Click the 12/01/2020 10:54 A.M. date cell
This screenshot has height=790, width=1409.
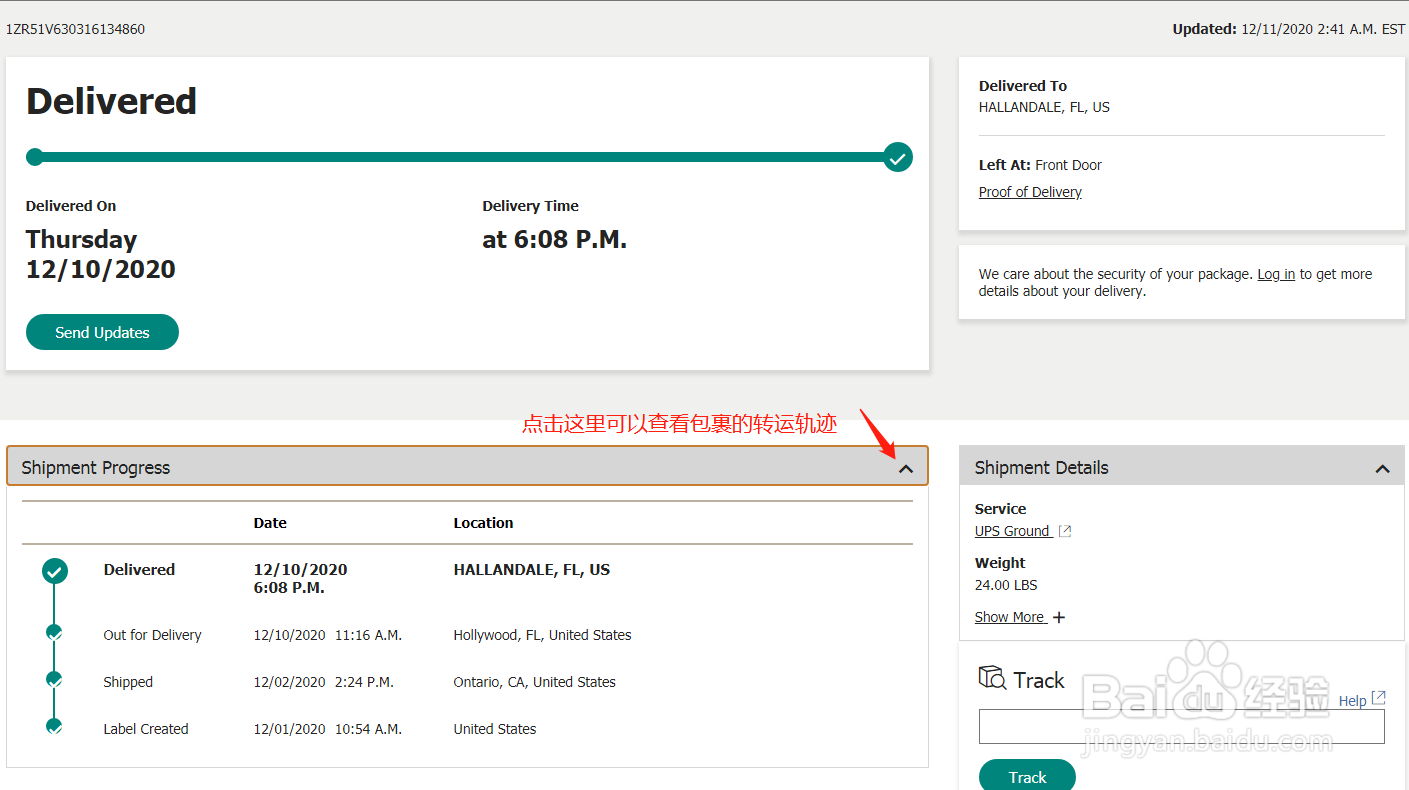pyautogui.click(x=327, y=729)
